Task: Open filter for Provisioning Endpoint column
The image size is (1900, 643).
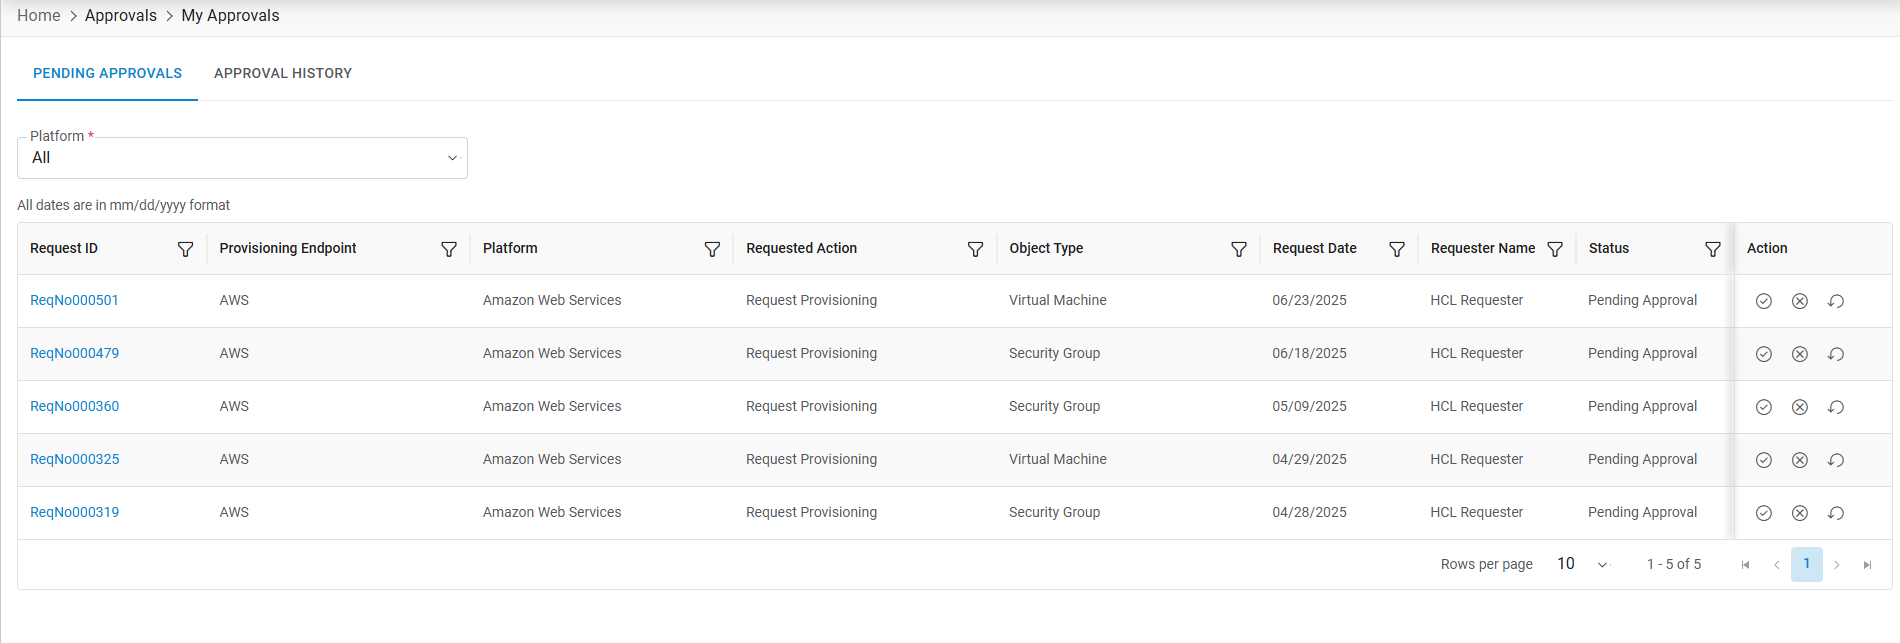Action: [x=449, y=249]
